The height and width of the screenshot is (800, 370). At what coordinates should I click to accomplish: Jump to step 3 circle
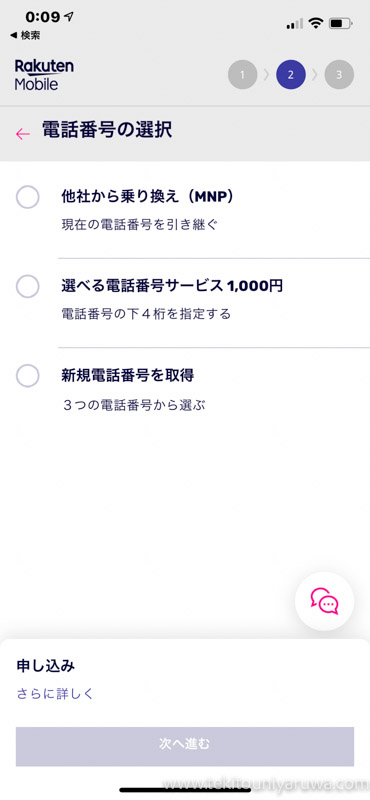pos(339,75)
